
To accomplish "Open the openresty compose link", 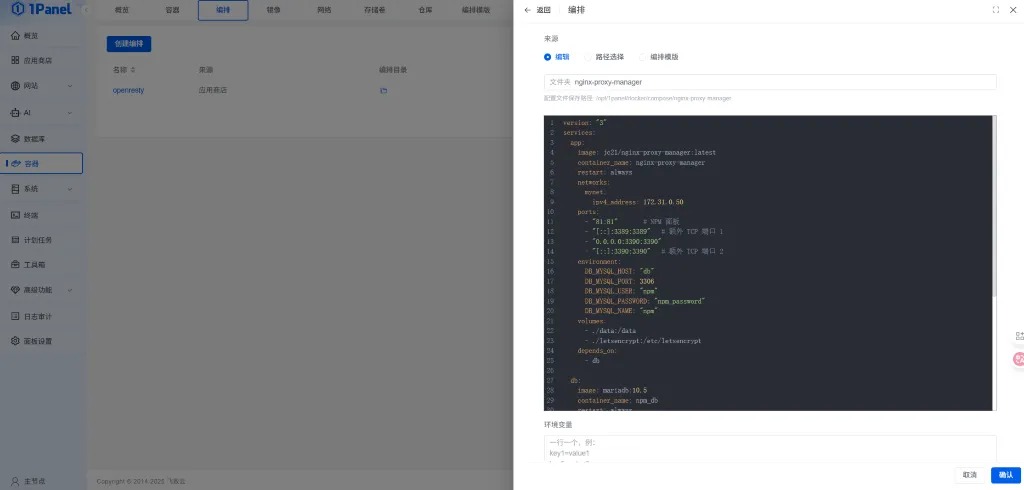I will coord(128,90).
